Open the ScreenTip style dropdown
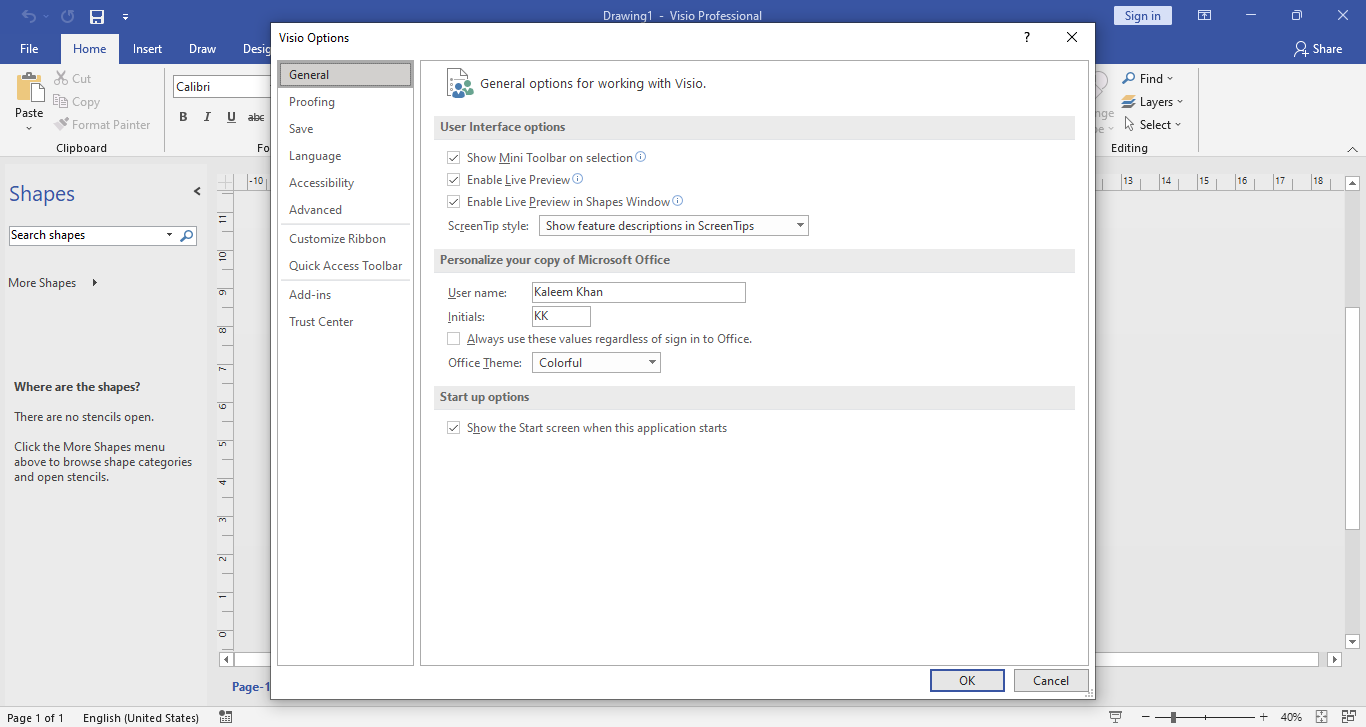The width and height of the screenshot is (1366, 727). 673,226
